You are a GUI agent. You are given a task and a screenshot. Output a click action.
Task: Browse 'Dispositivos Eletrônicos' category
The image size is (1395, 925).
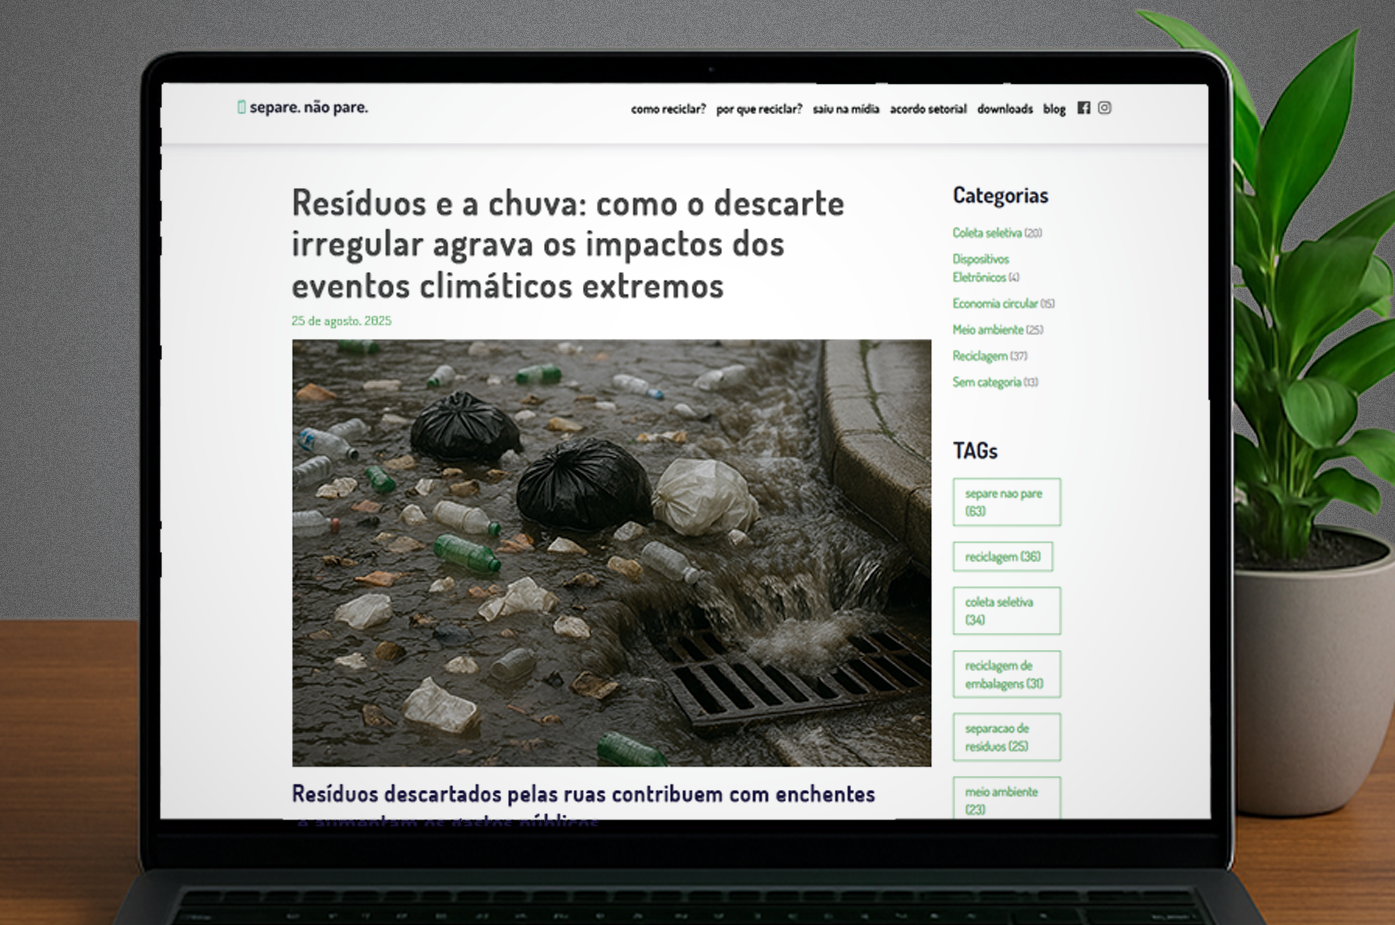point(980,268)
